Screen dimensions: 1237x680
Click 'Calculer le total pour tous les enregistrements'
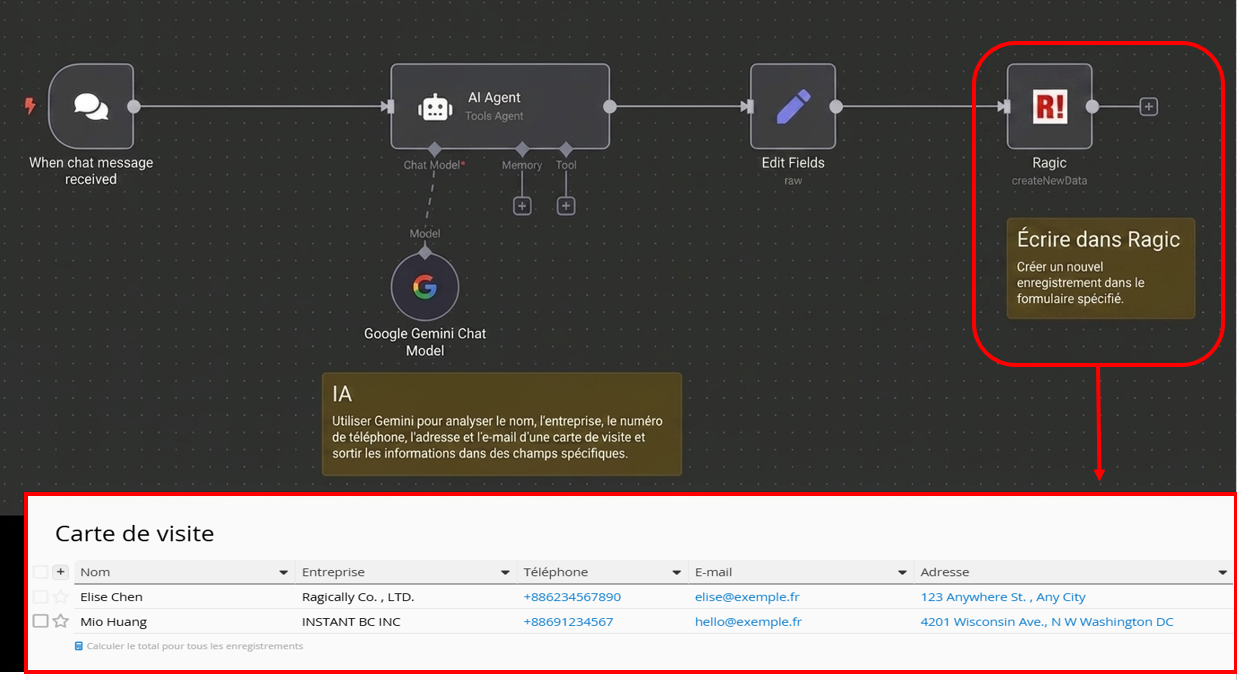pos(194,646)
